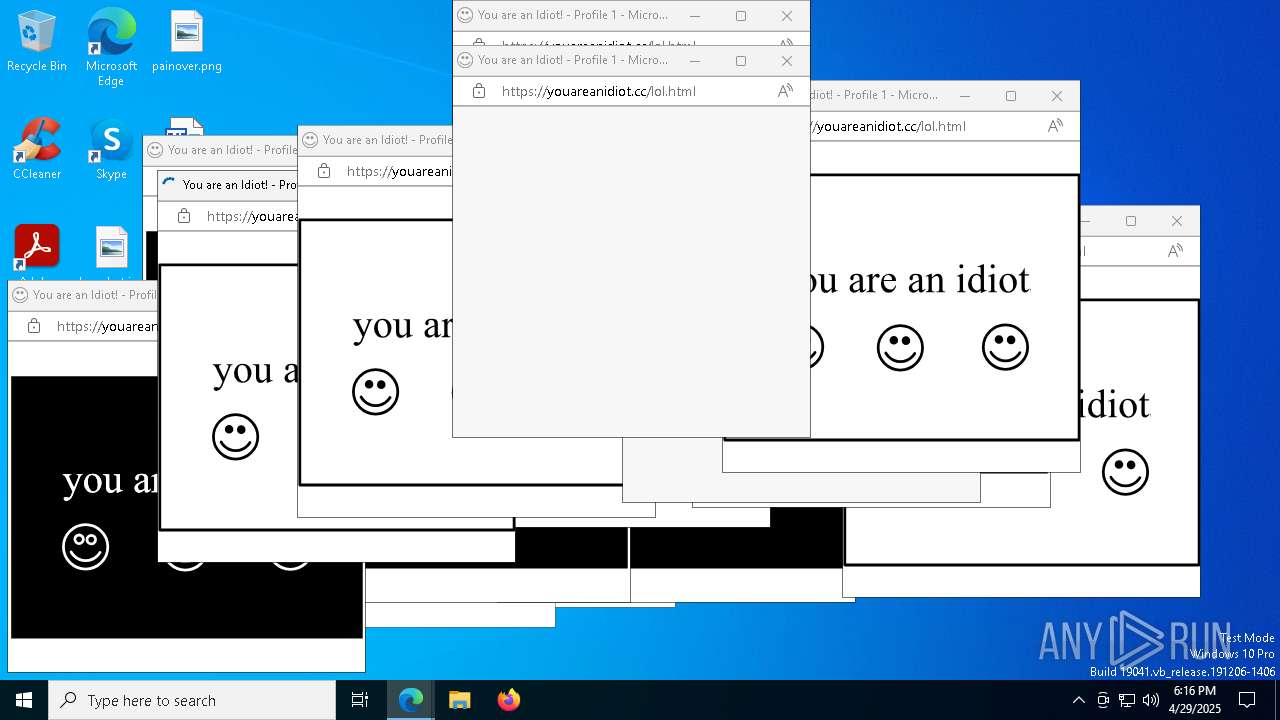The height and width of the screenshot is (720, 1280).
Task: Click the rightmost smiley face in the right-side window
Action: 1005,347
